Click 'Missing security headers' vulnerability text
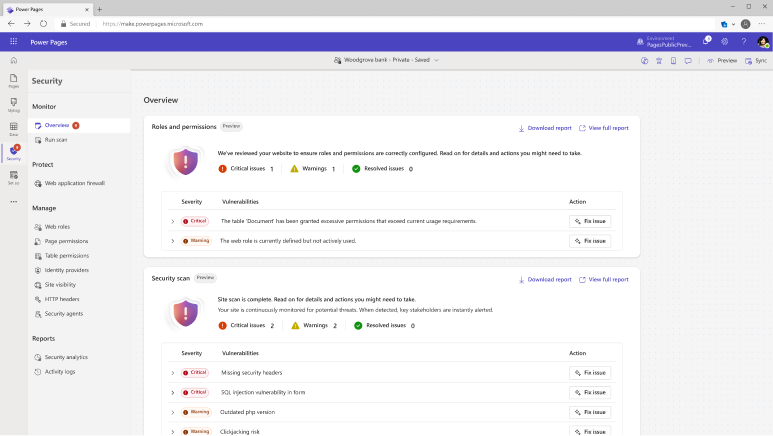 tap(252, 373)
